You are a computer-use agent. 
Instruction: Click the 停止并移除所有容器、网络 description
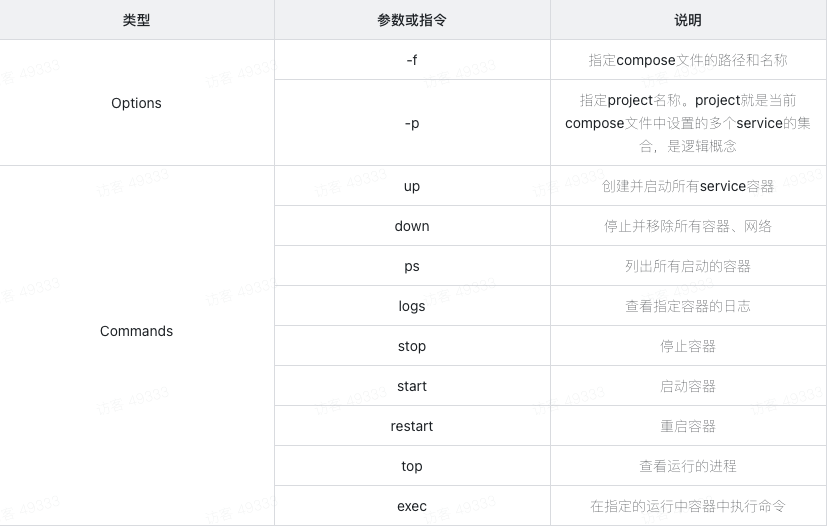[688, 226]
